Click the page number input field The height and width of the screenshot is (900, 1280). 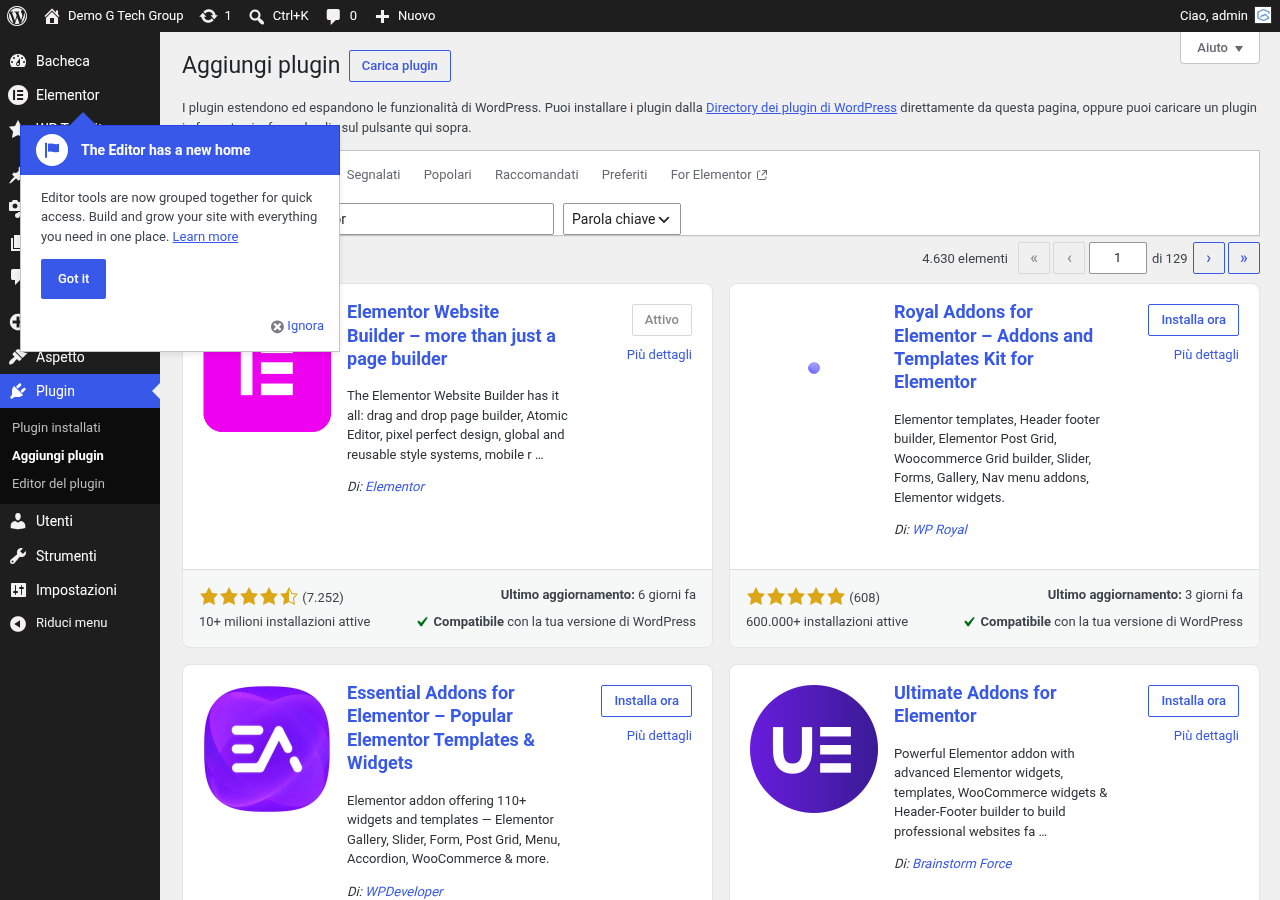click(x=1118, y=258)
